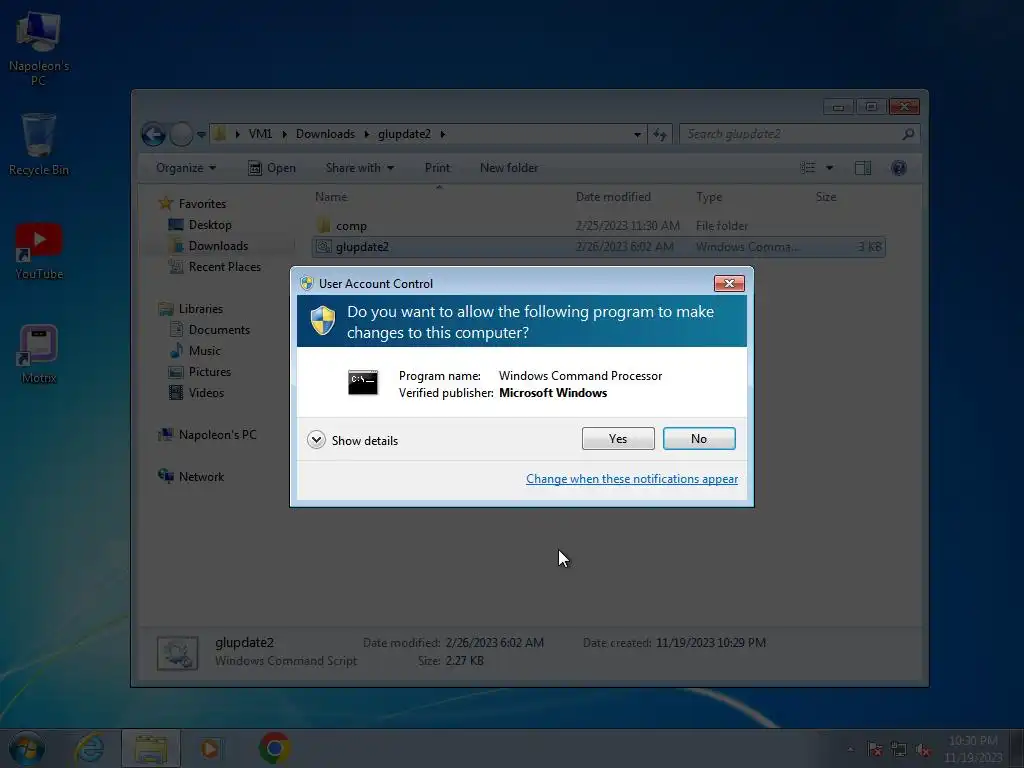Open address bar history dropdown
The image size is (1024, 768).
point(637,135)
